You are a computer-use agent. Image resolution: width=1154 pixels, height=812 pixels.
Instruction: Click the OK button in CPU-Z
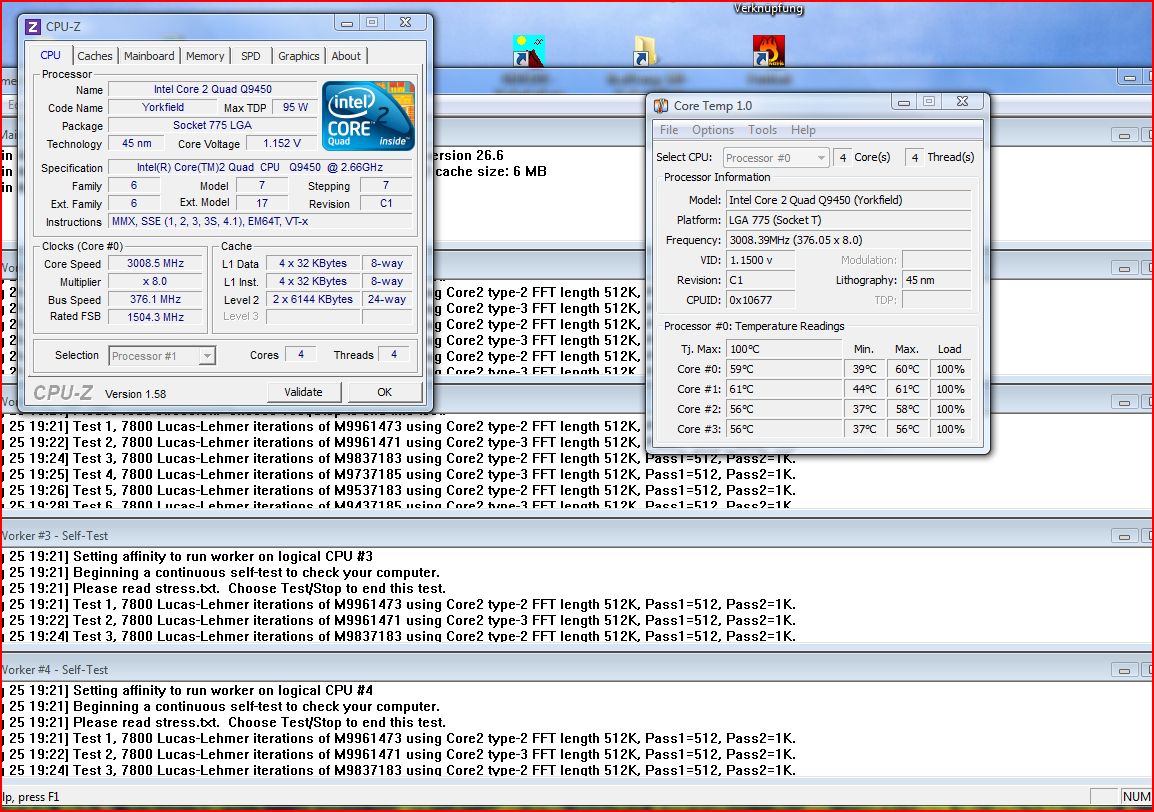(x=385, y=392)
